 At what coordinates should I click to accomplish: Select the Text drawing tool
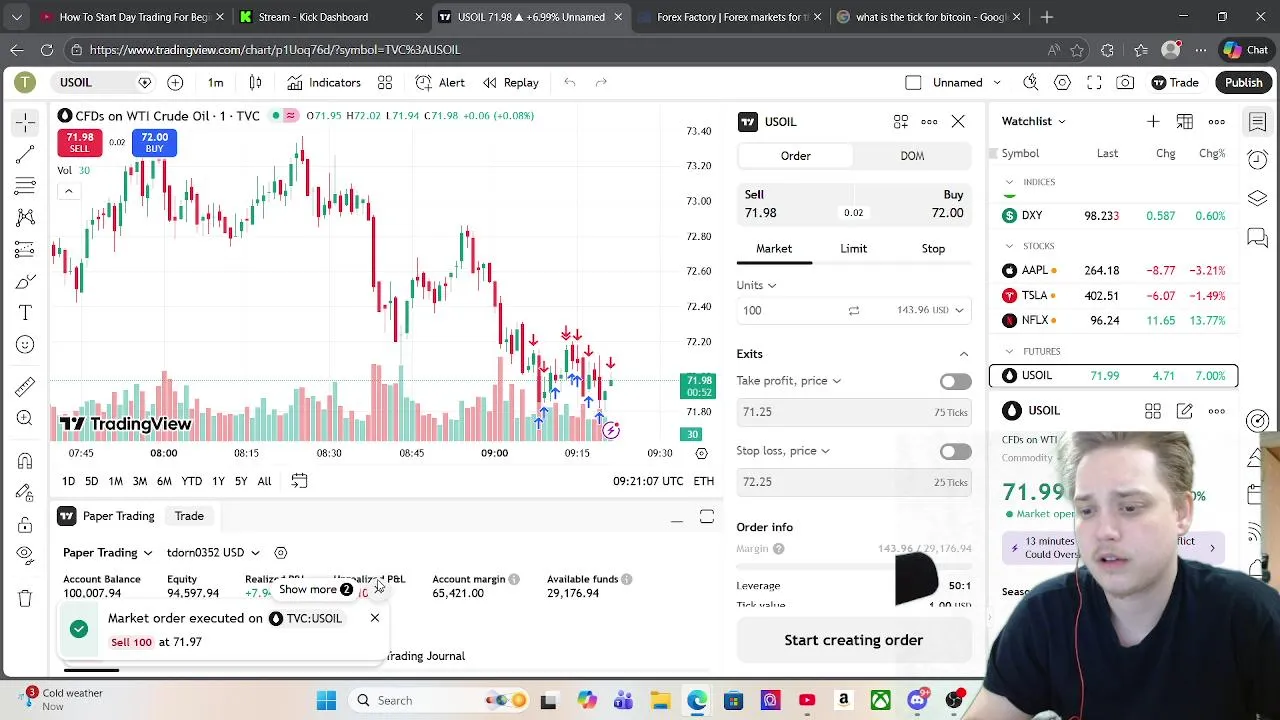25,313
